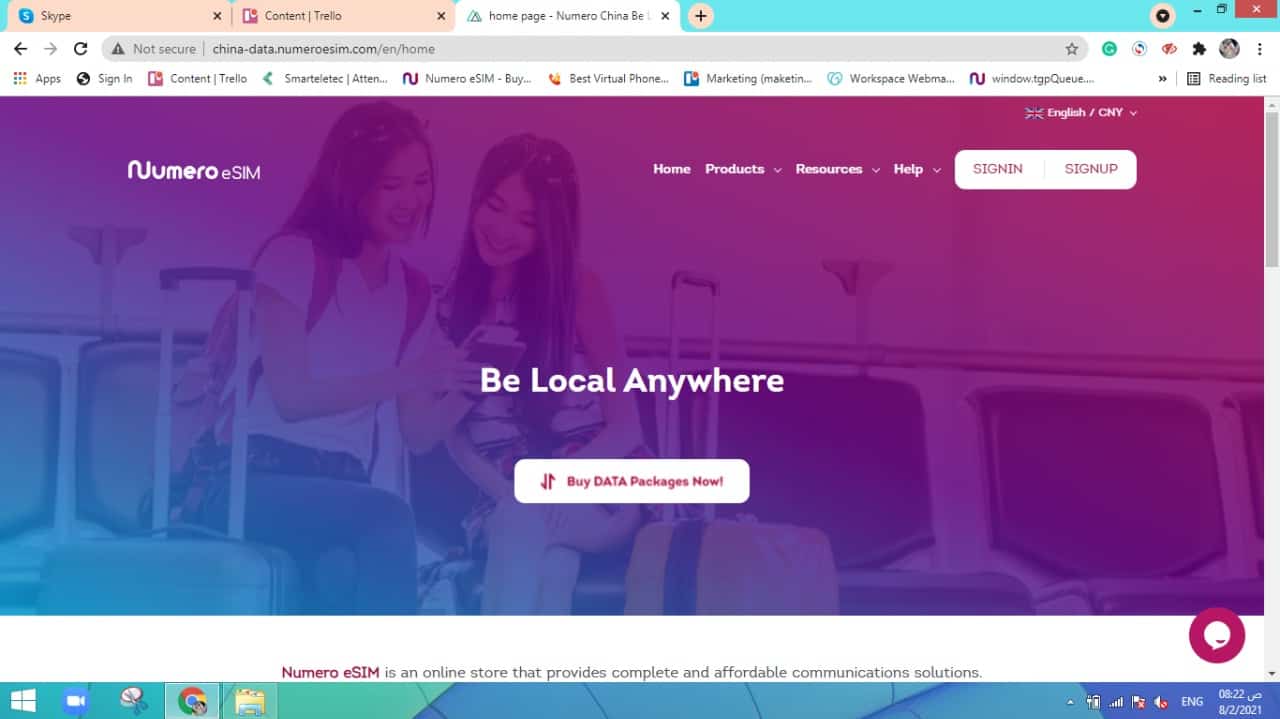
Task: Go to the Home navigation item
Action: (671, 169)
